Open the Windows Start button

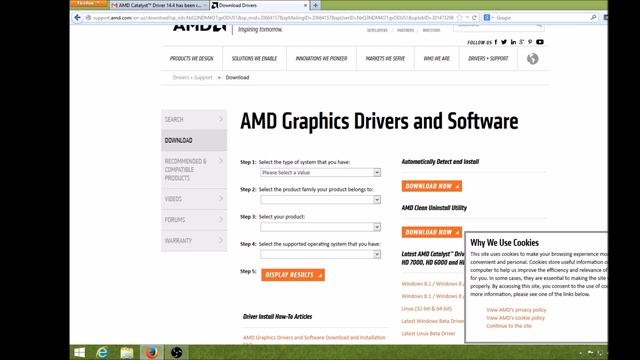coord(80,352)
